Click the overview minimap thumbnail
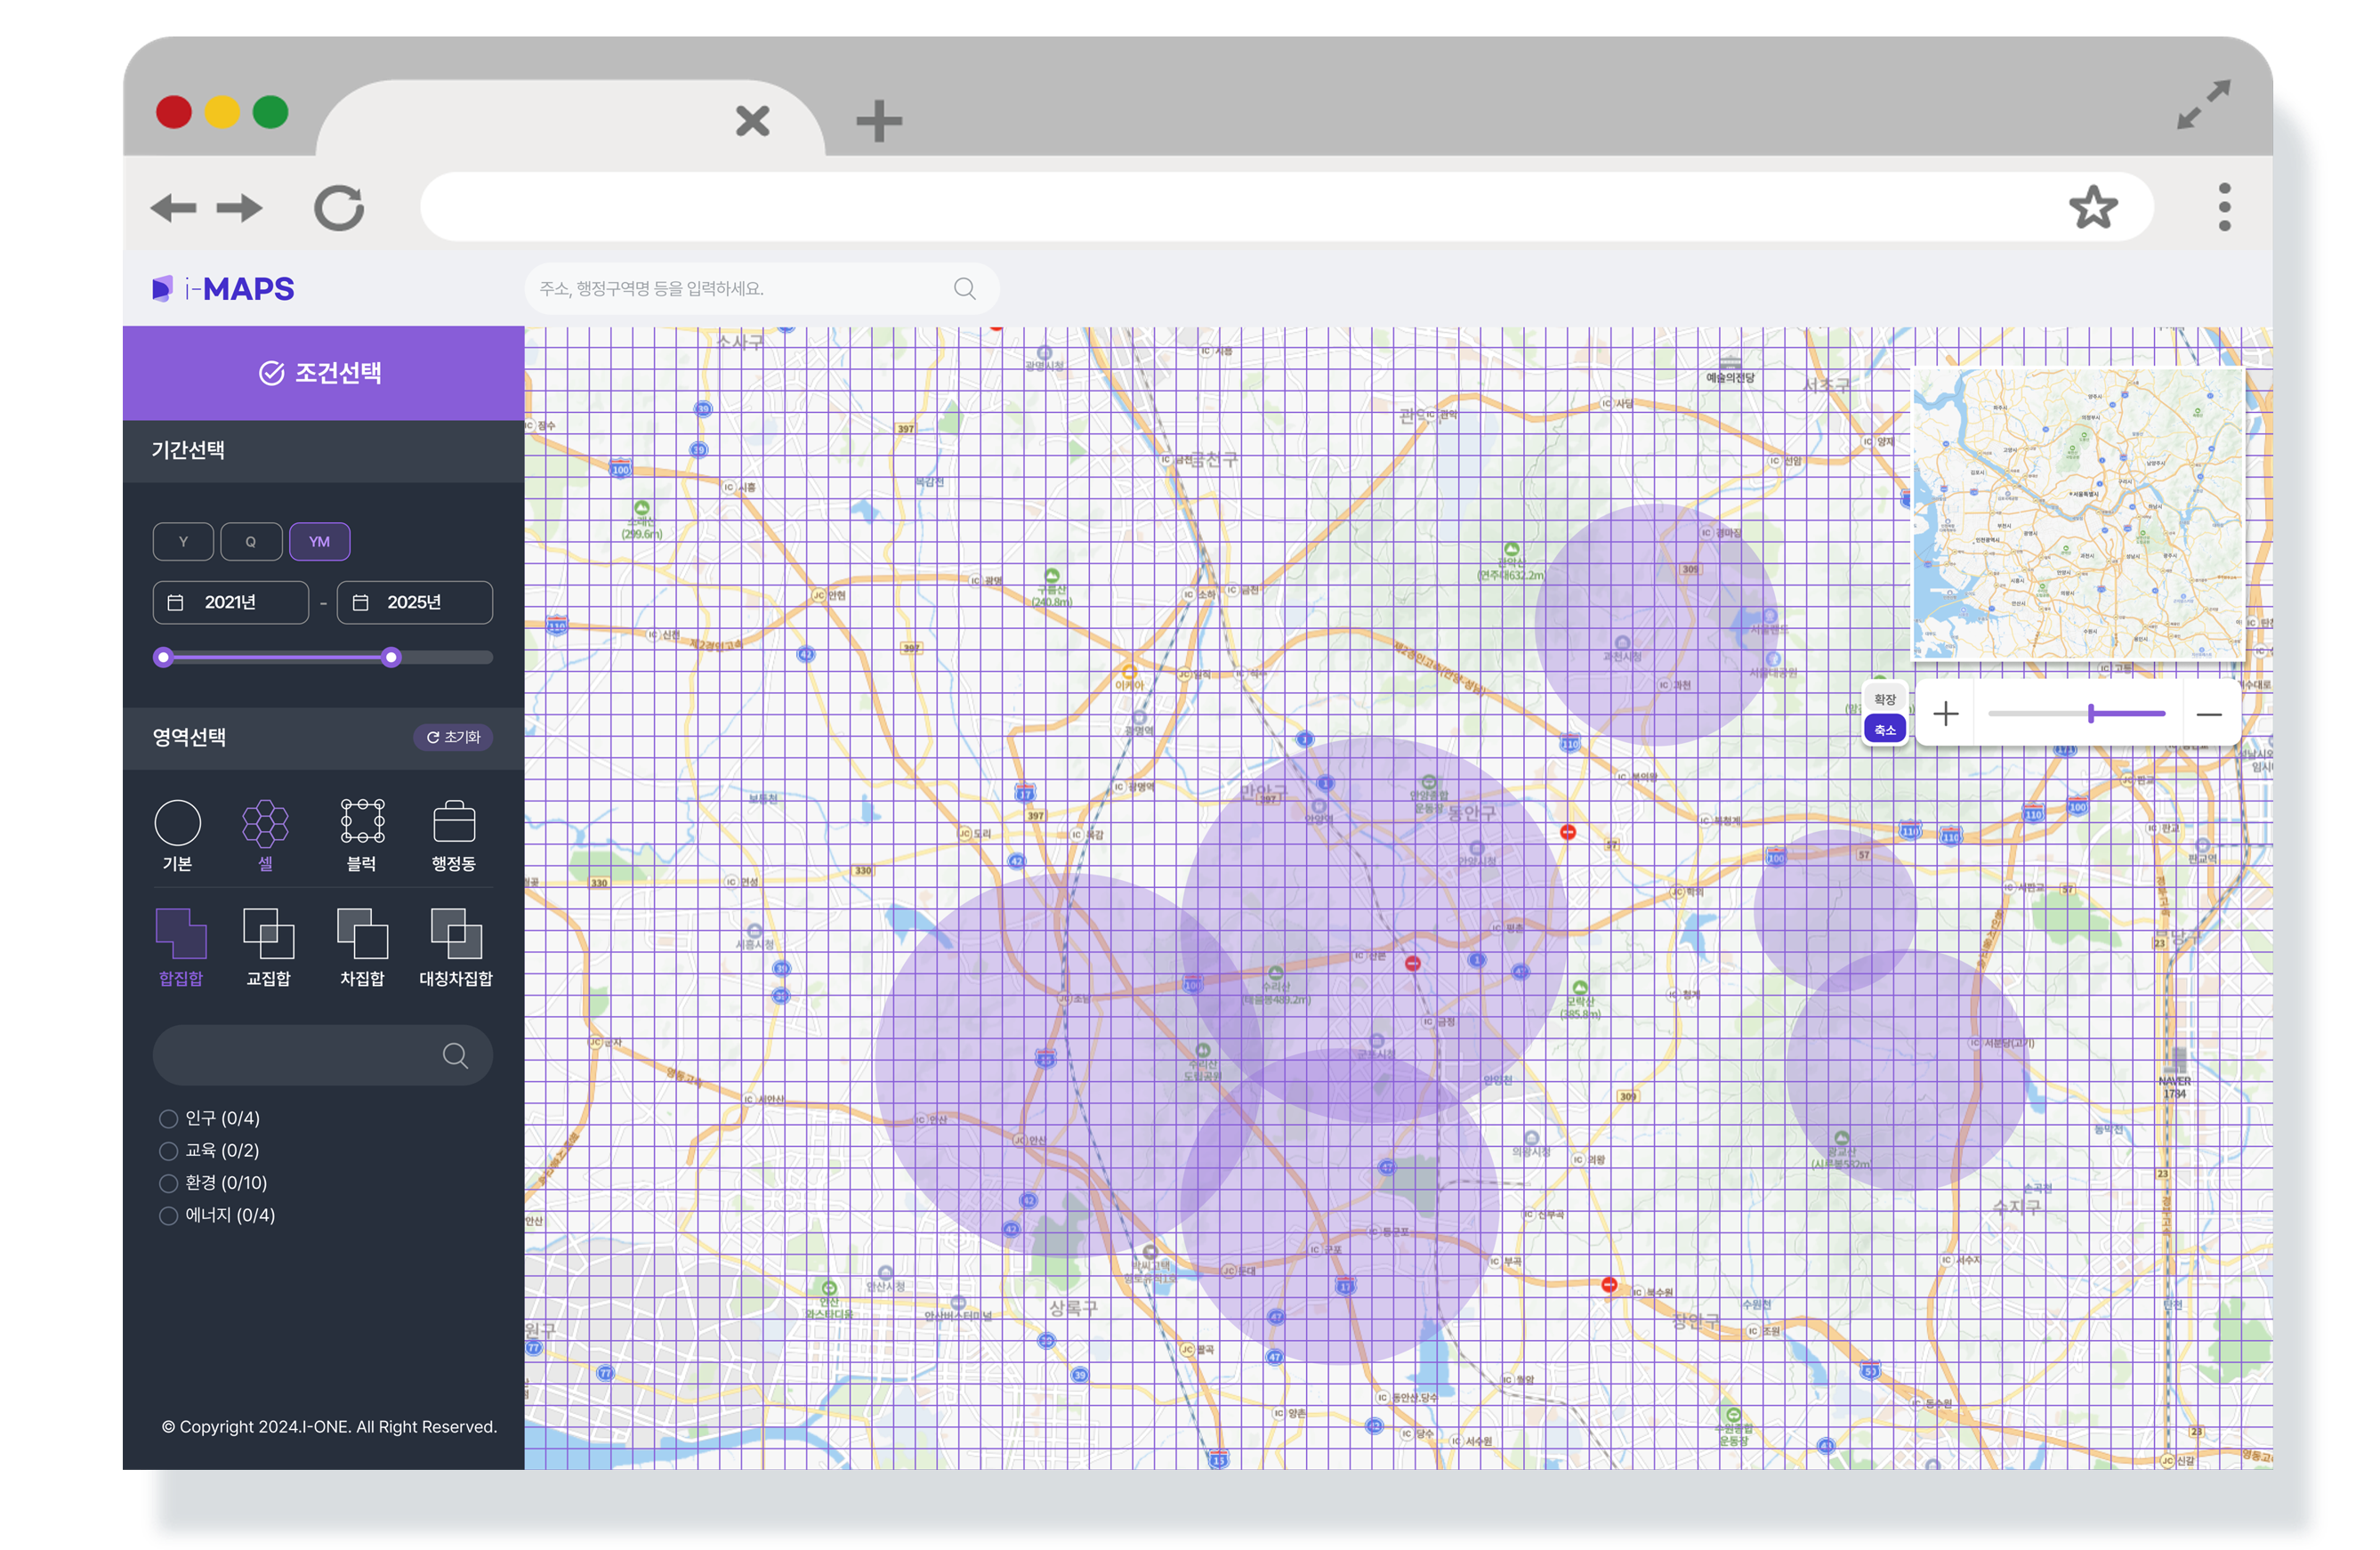Screen dimensions: 2380x1550 [x=2078, y=514]
